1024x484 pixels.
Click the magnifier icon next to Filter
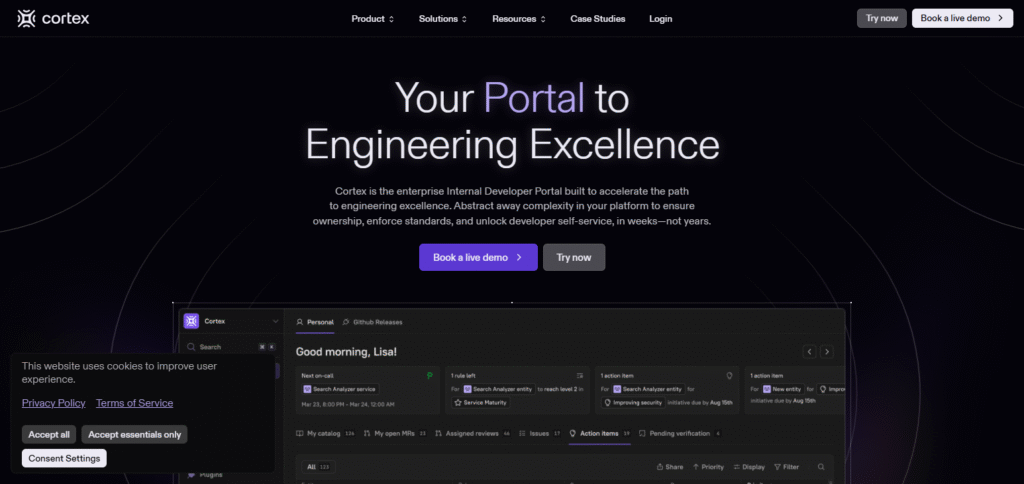pos(821,467)
